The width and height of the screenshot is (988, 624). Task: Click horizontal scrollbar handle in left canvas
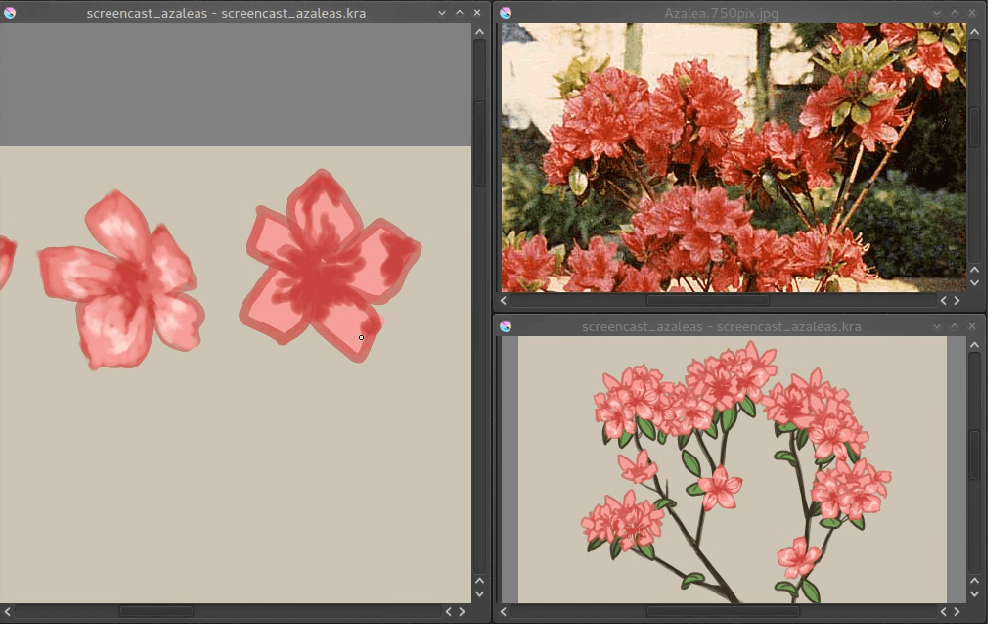point(156,611)
